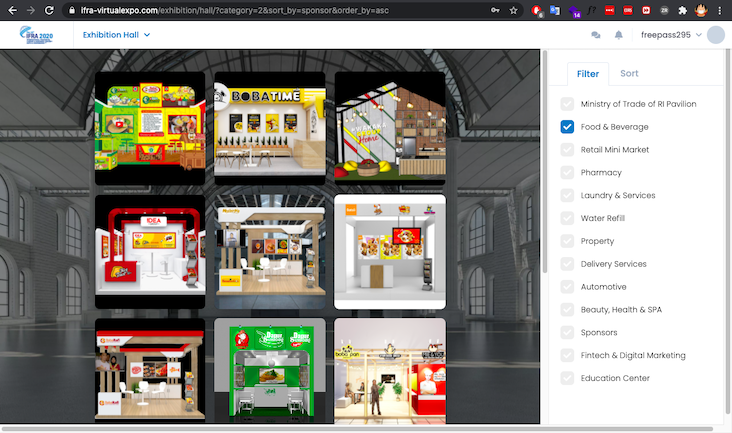Image resolution: width=732 pixels, height=433 pixels.
Task: Check the Retail Mini Market filter
Action: pos(568,150)
